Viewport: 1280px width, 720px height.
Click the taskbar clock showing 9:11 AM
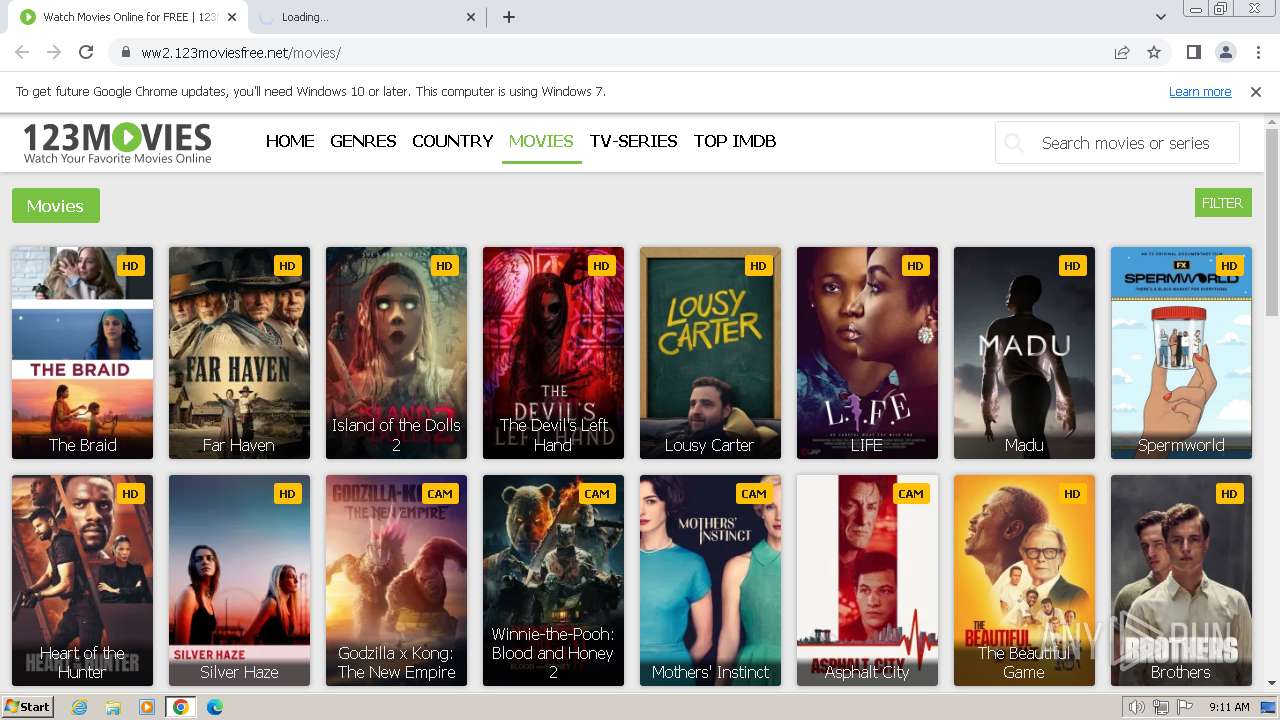coord(1229,707)
